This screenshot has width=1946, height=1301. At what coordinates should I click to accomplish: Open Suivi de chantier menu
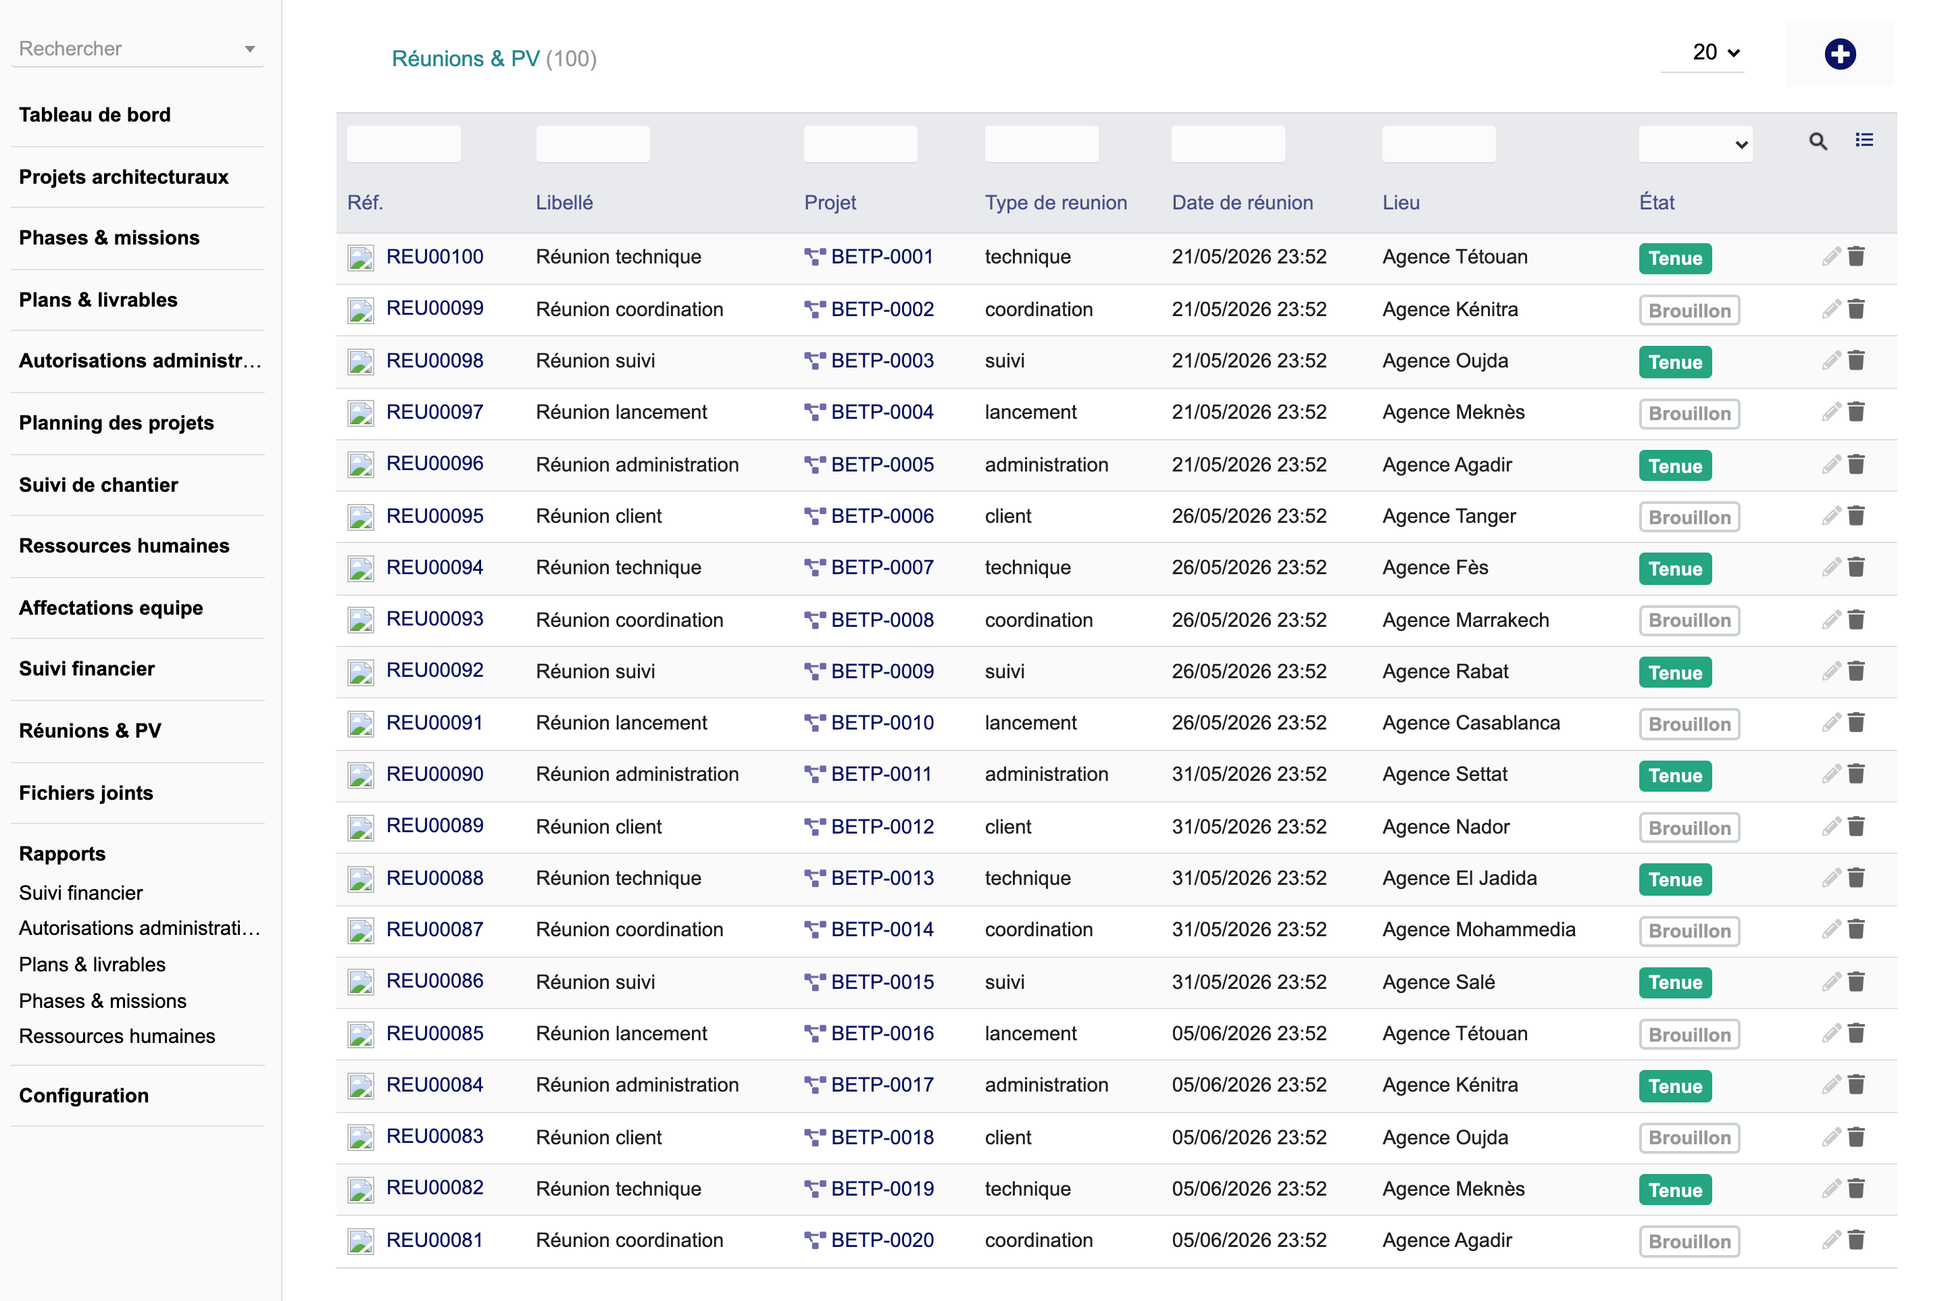tap(98, 485)
